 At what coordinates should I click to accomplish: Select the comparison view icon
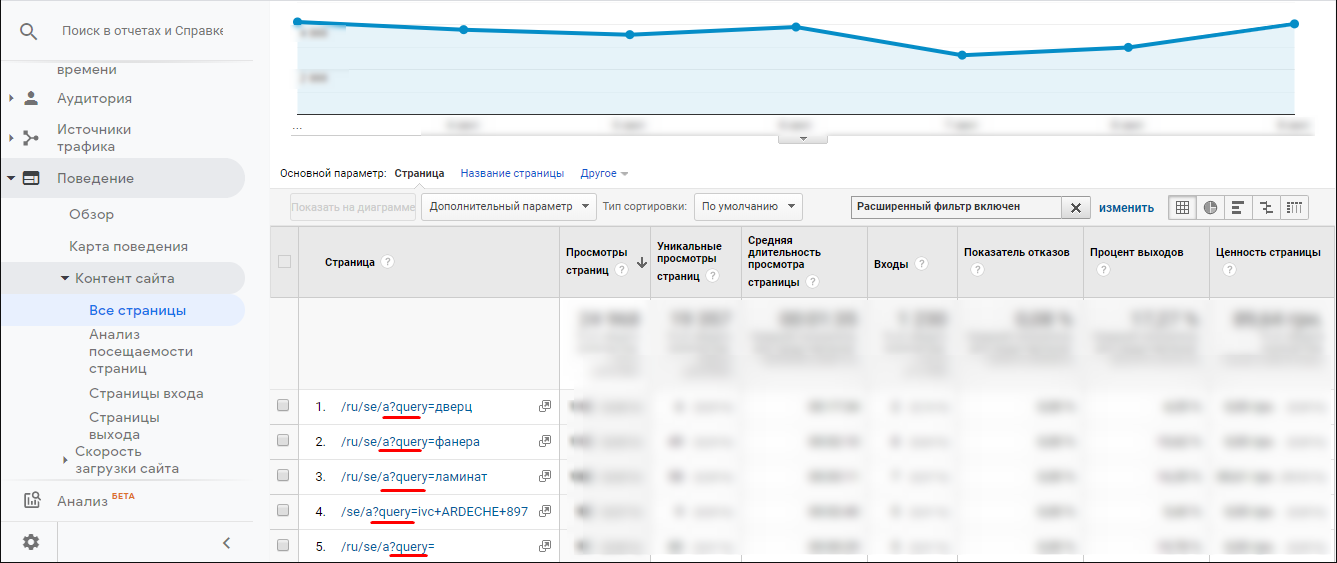tap(1266, 207)
